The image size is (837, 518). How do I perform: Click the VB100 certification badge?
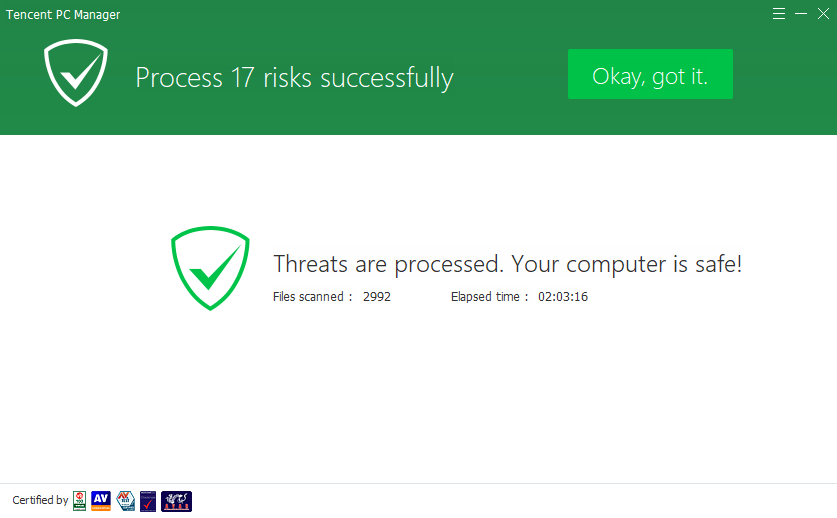[x=80, y=501]
